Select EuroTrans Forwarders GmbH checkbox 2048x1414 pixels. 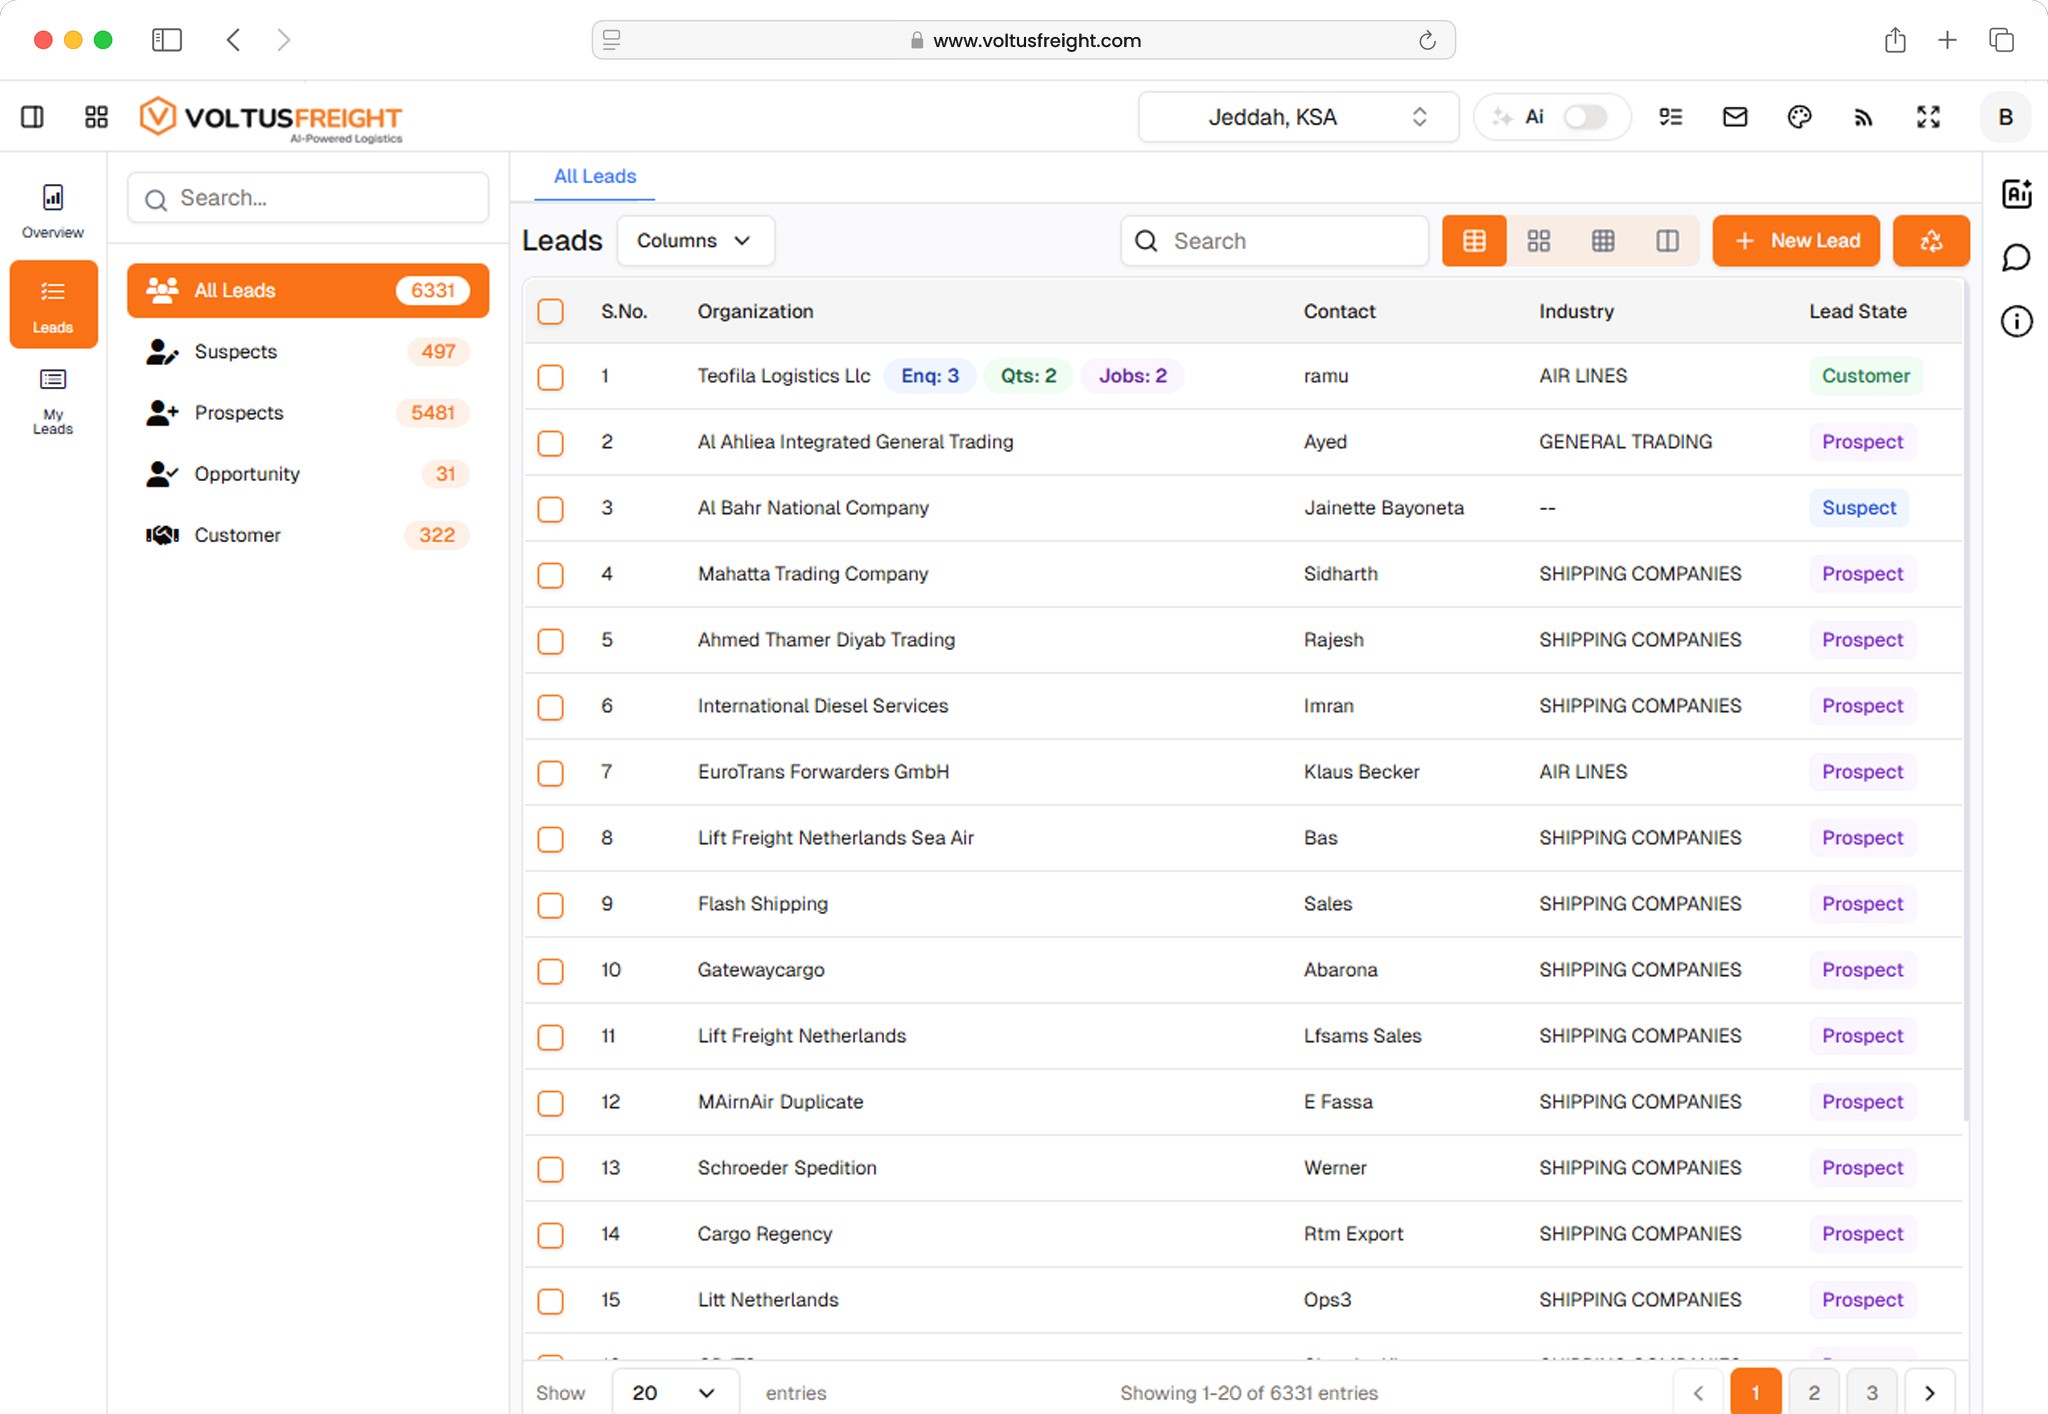pos(550,773)
